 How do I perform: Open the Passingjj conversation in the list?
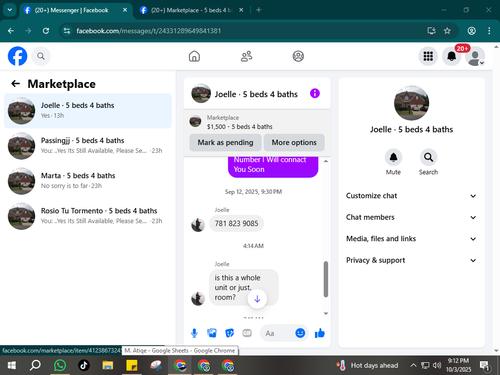88,146
